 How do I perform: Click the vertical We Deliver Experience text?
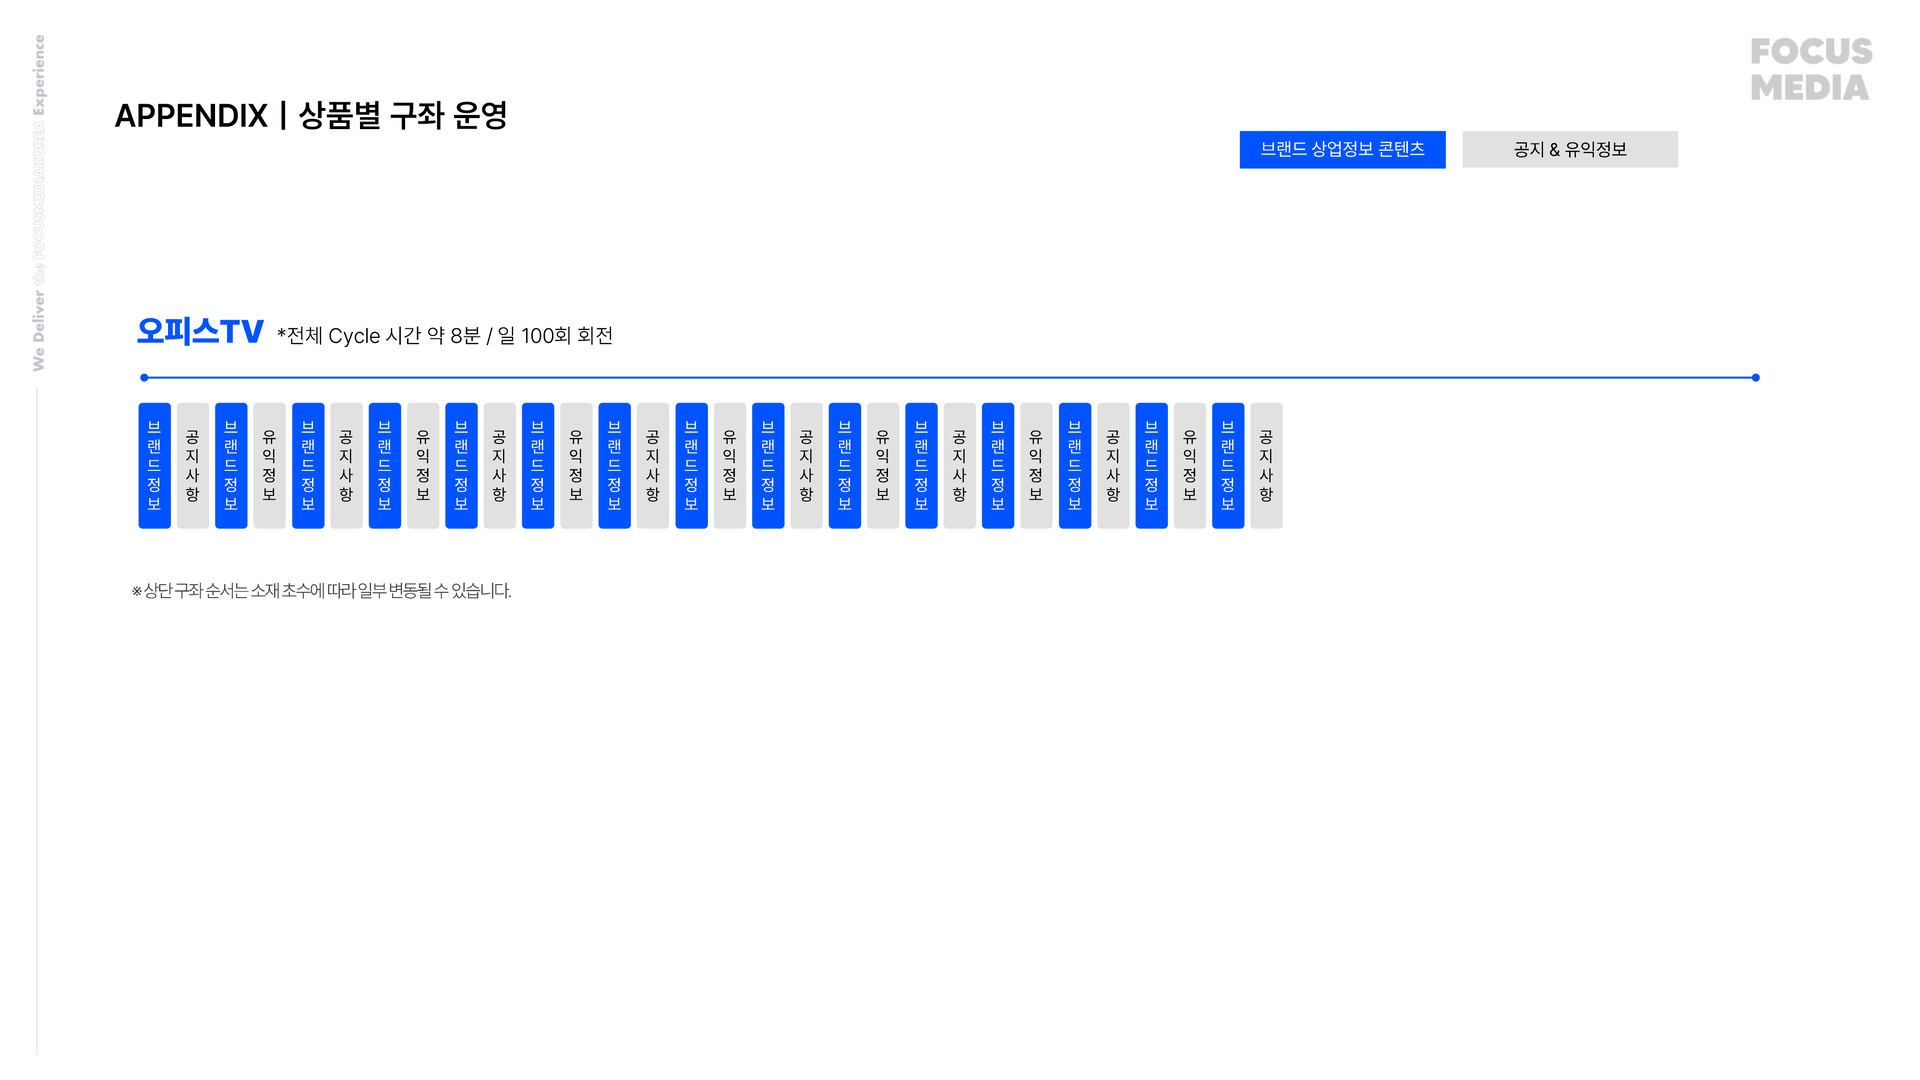point(39,203)
